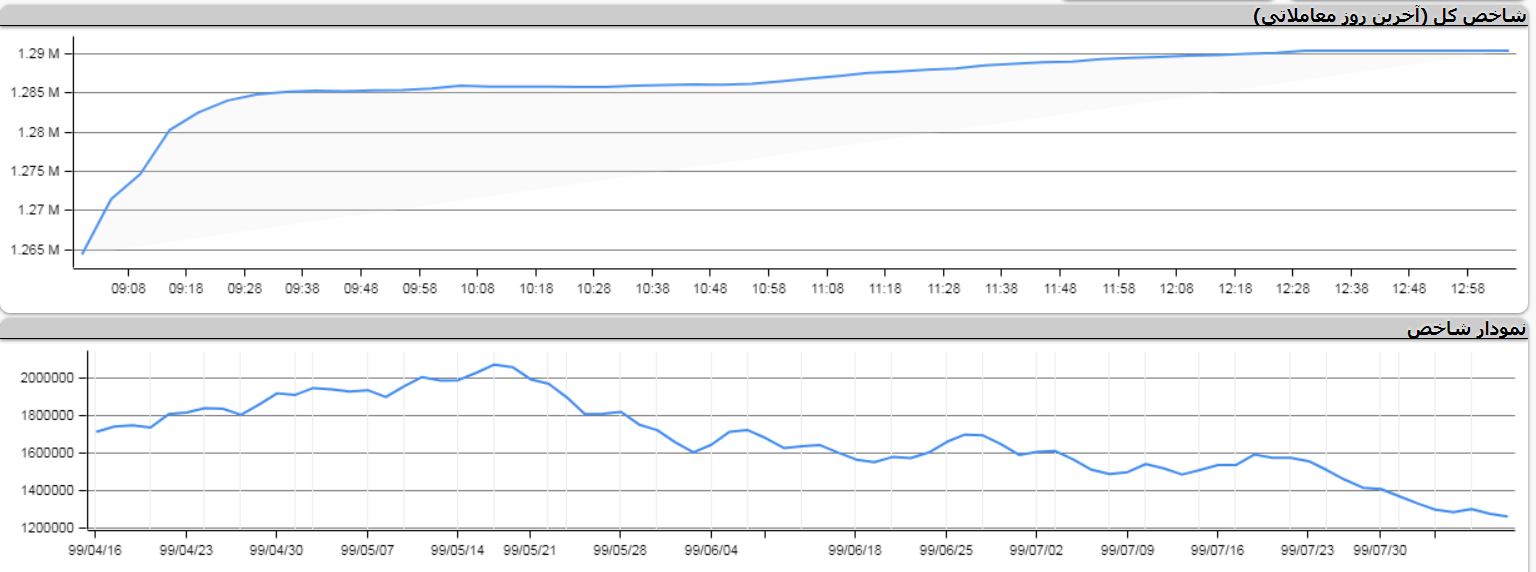Click the 99/06/25 date label
The width and height of the screenshot is (1536, 572).
click(946, 550)
